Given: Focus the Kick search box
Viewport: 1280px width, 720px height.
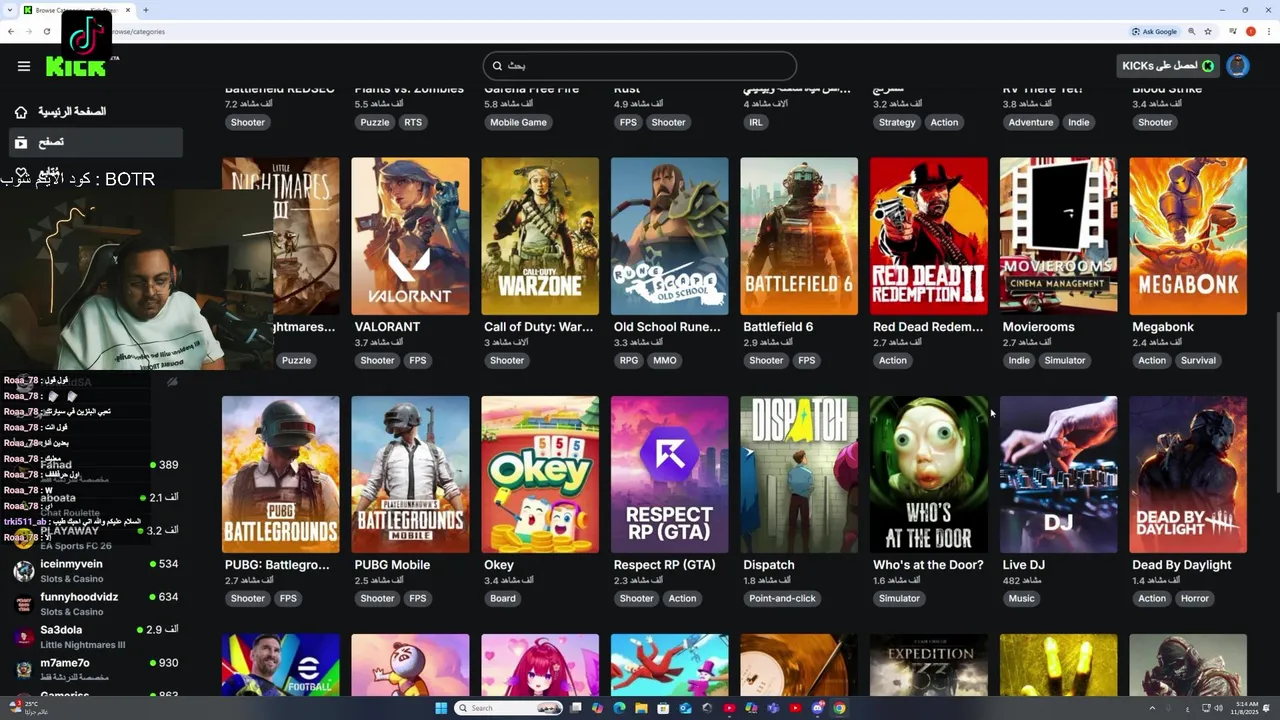Looking at the screenshot, I should tap(640, 66).
